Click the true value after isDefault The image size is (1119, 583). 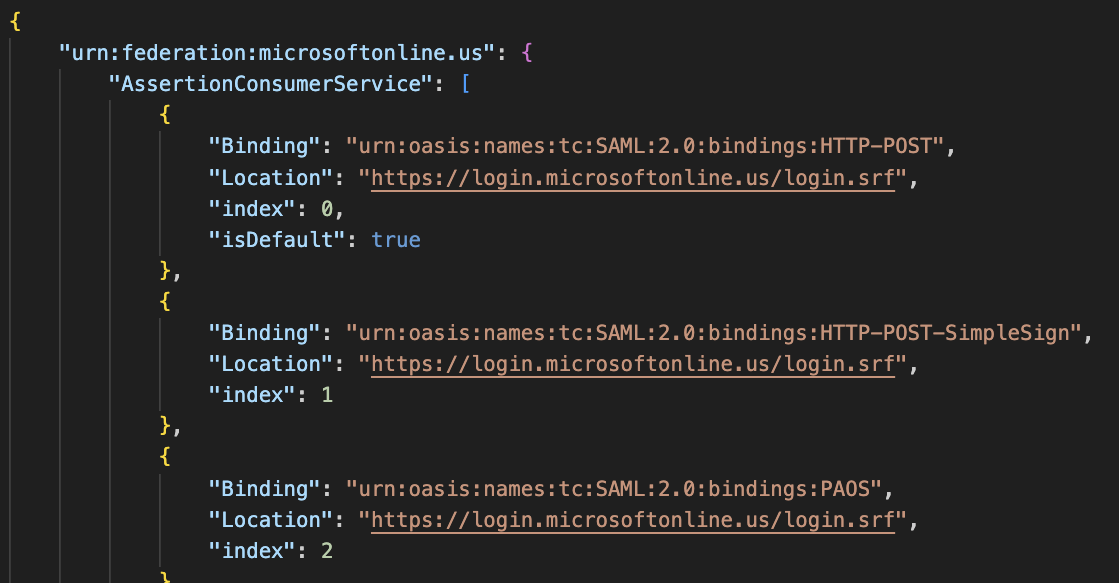396,240
